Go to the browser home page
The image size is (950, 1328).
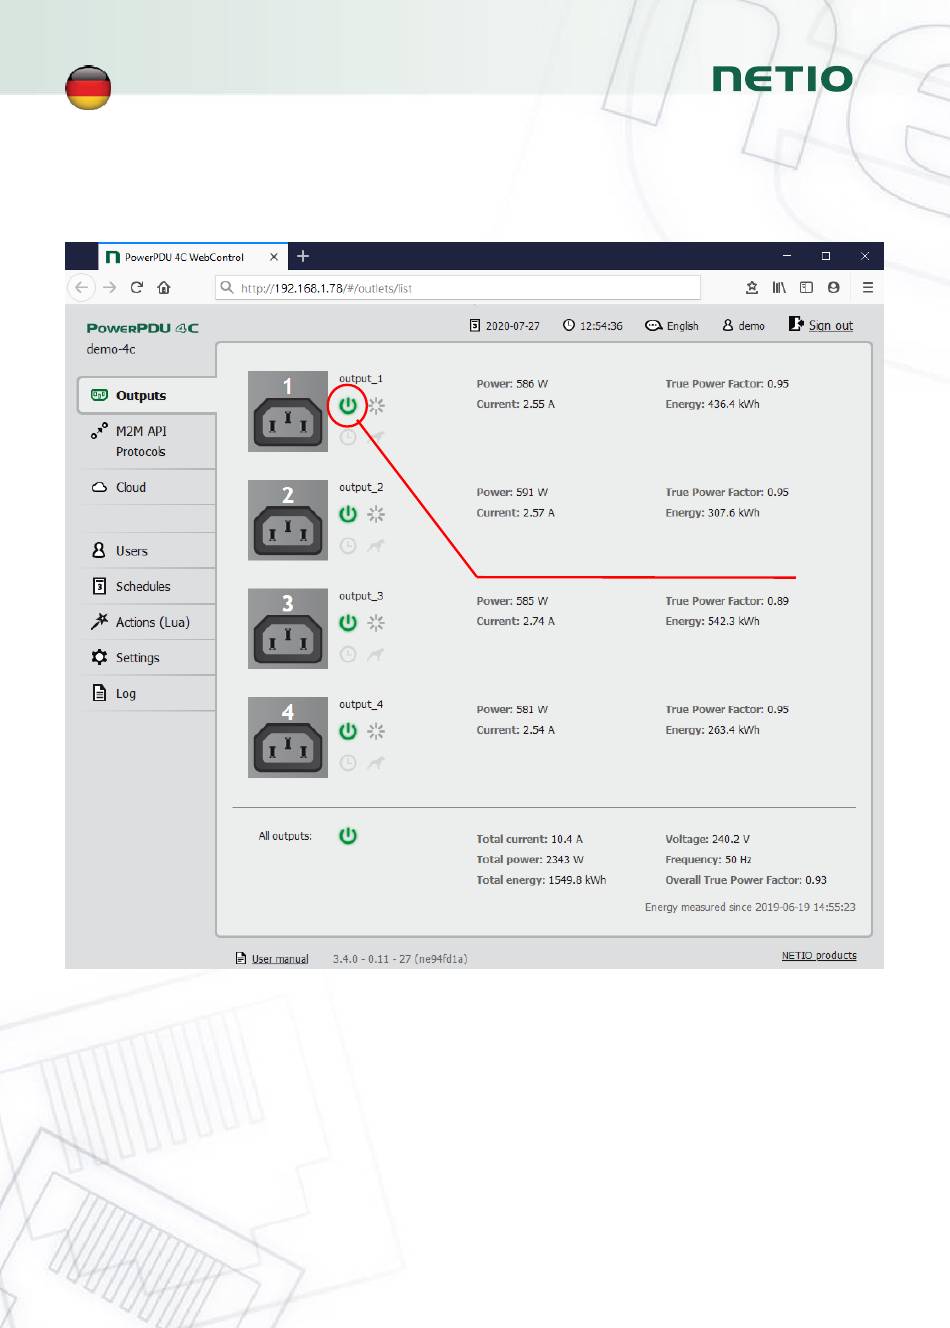[x=164, y=288]
